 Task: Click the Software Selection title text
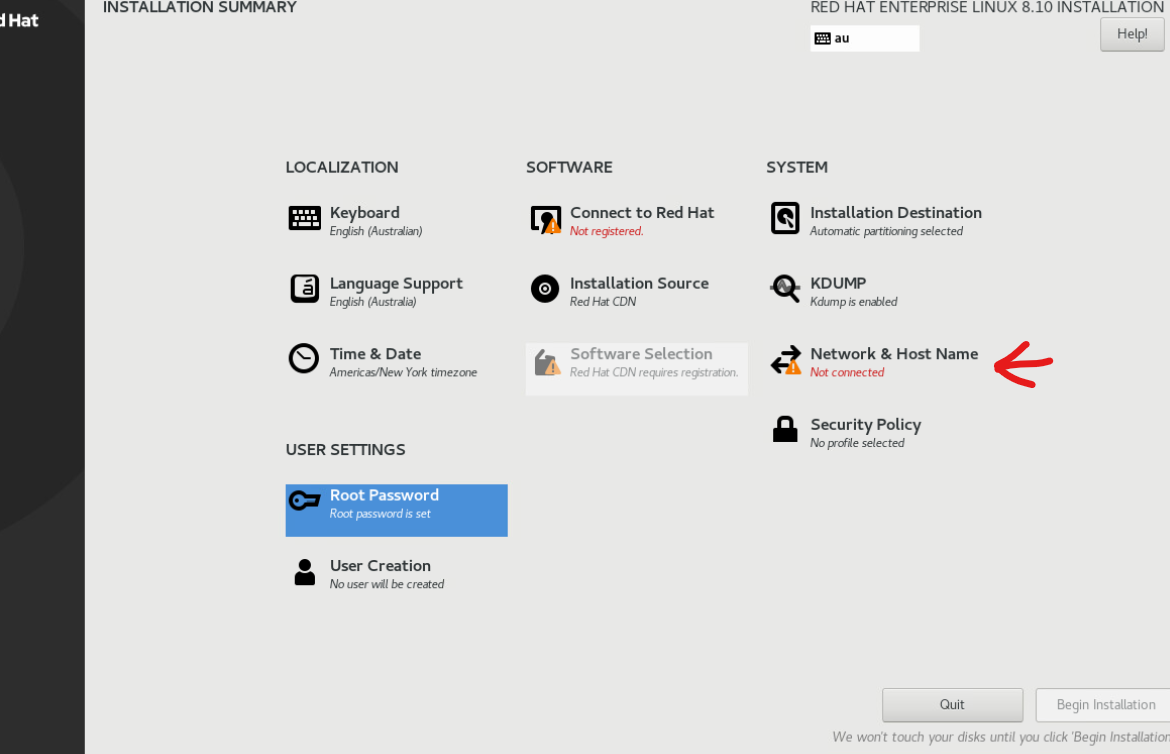(641, 354)
